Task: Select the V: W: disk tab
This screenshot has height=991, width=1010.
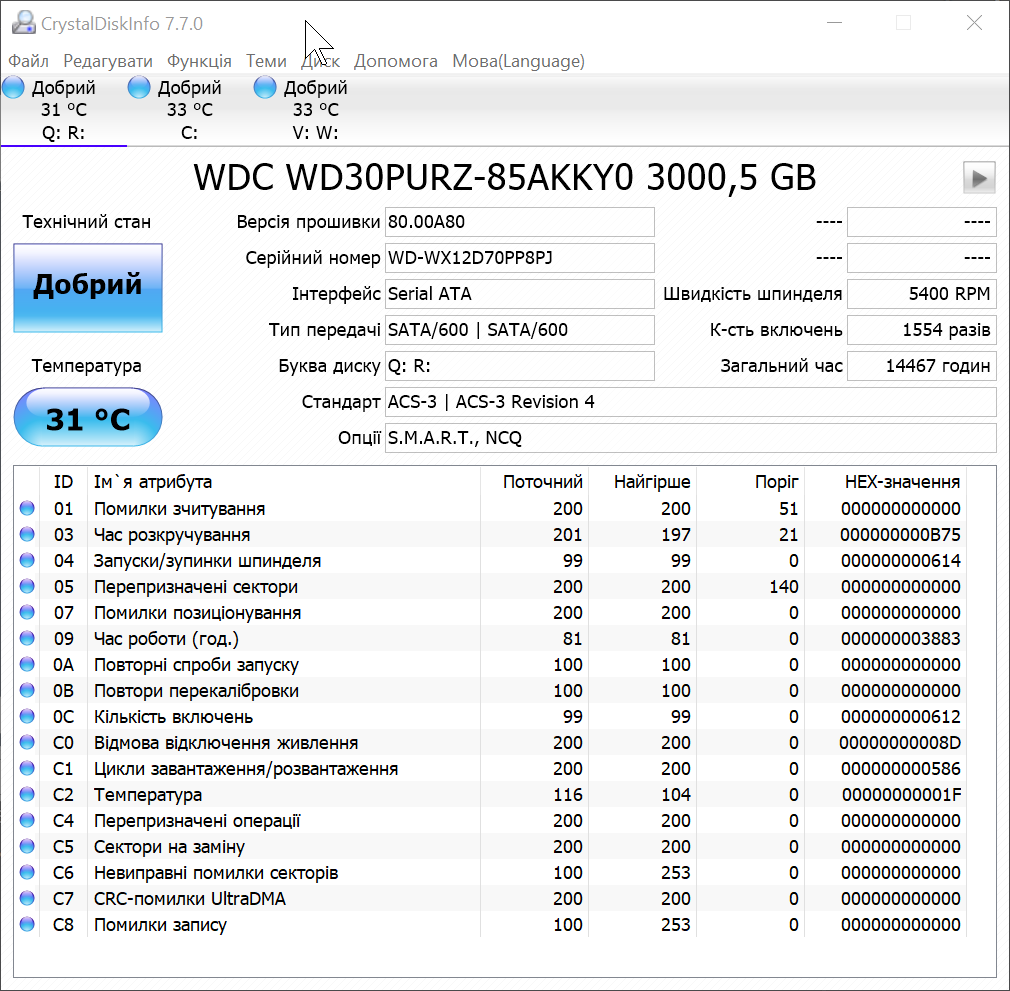Action: 316,109
